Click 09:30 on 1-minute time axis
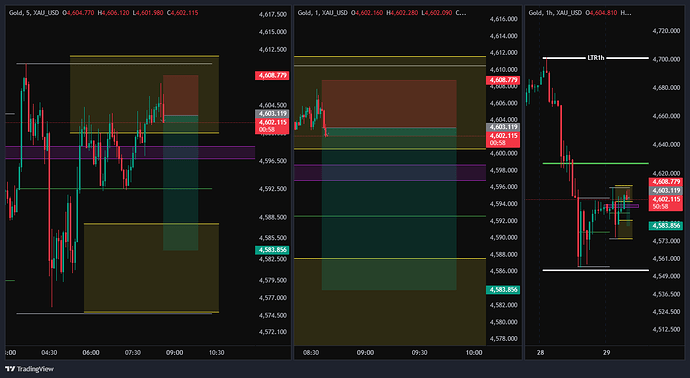Viewport: 690px width, 378px height. pyautogui.click(x=419, y=352)
